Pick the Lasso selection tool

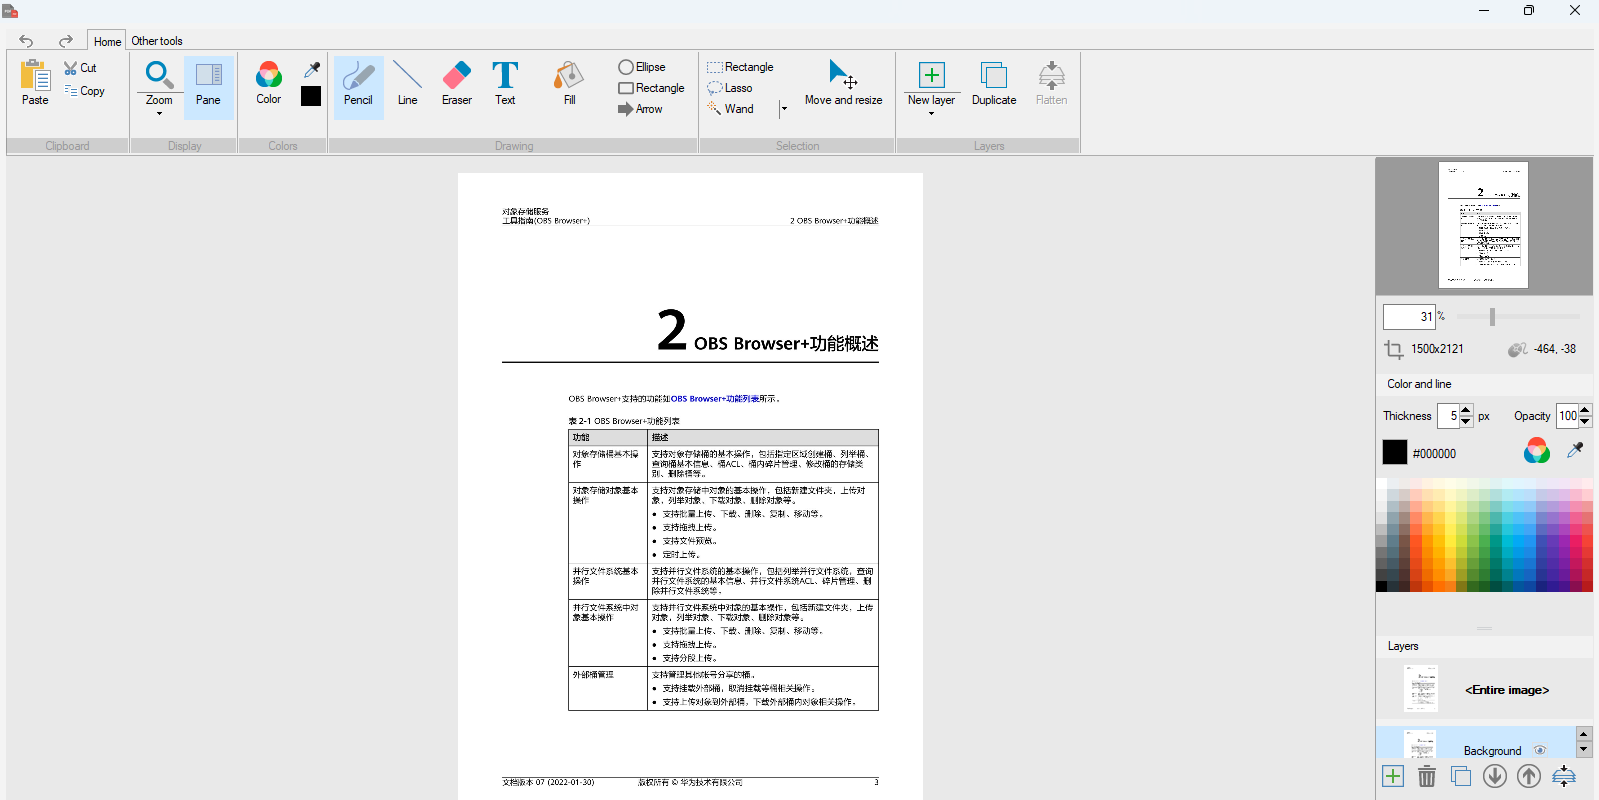pos(730,88)
